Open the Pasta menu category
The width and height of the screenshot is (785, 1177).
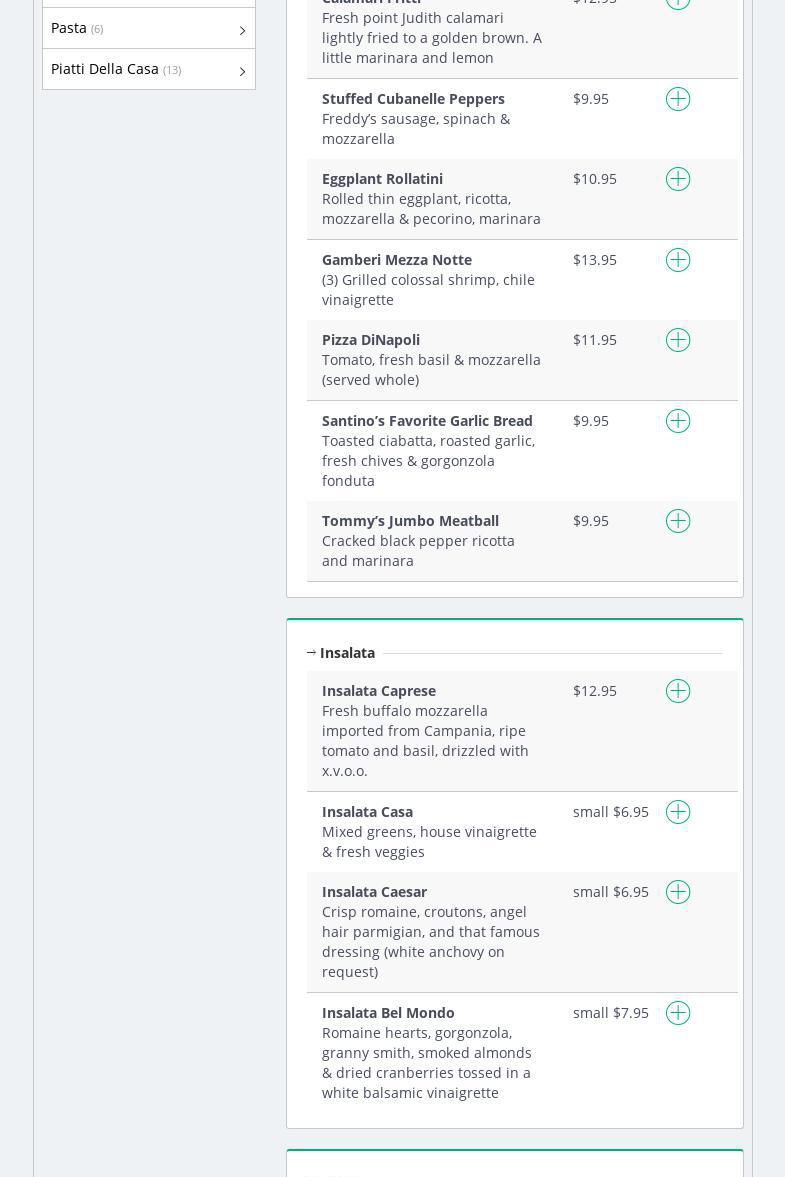[69, 28]
